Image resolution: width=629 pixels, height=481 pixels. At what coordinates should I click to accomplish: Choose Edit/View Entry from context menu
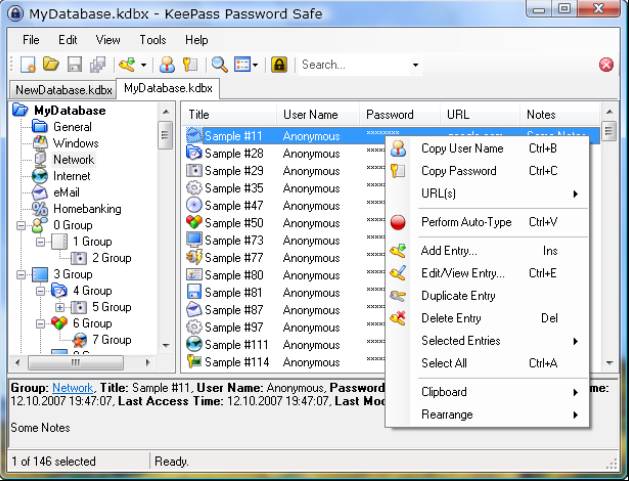487,274
